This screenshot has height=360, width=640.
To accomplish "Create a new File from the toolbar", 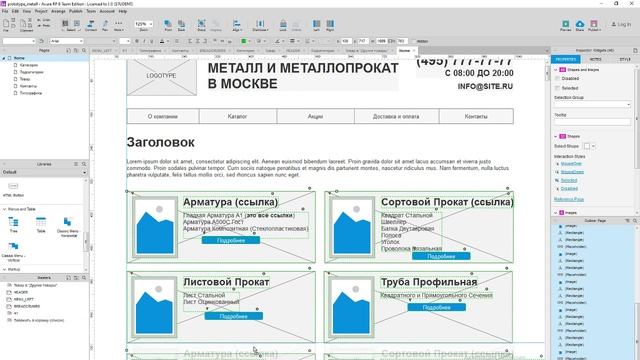I will click(6, 24).
